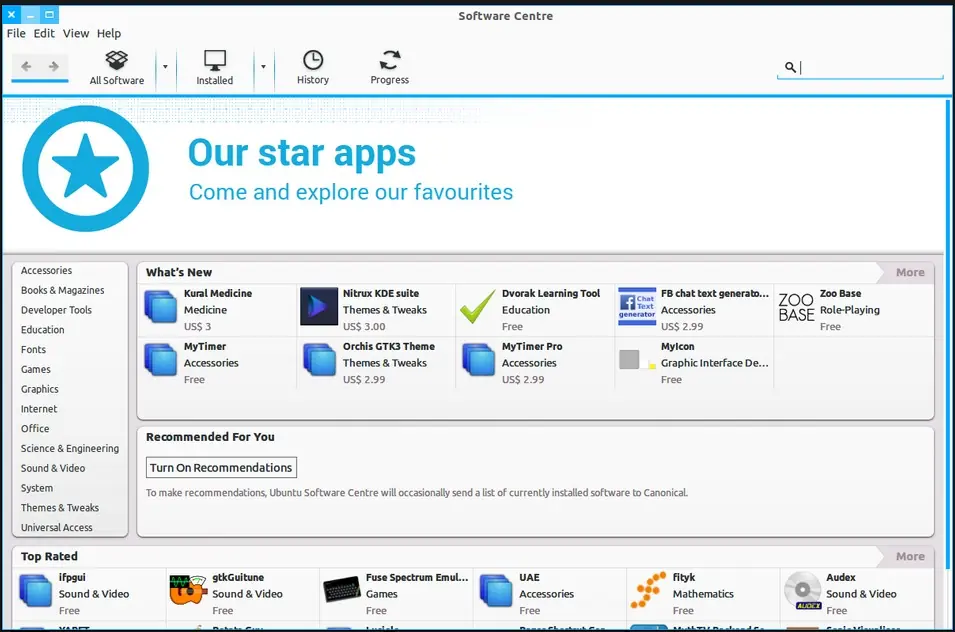Select the Graphics category
This screenshot has width=955, height=632.
point(40,389)
